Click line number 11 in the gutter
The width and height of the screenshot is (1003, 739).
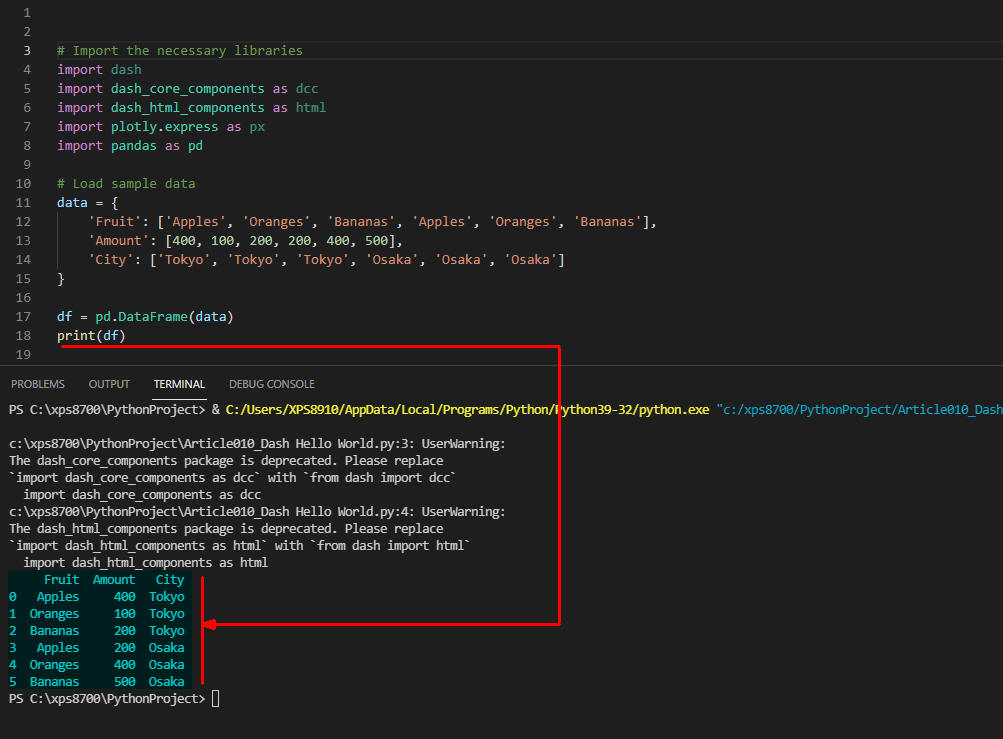(23, 203)
